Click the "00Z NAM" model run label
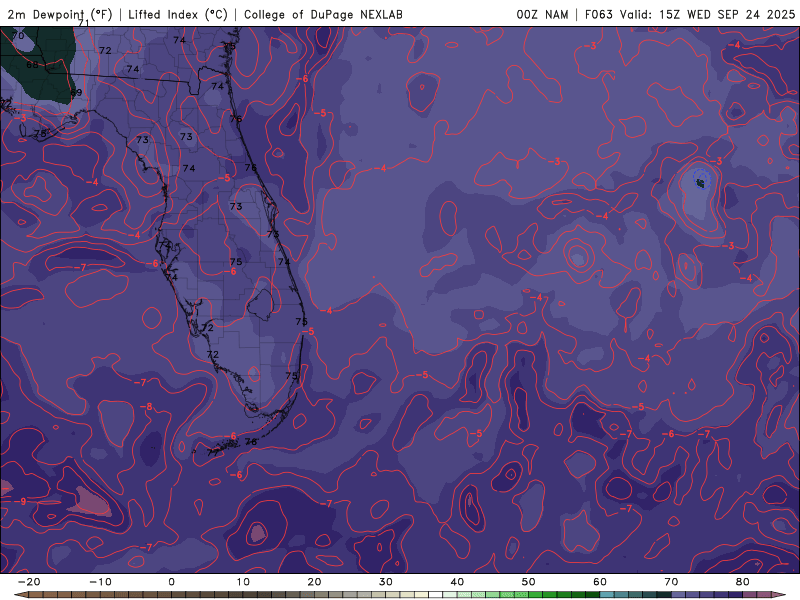 coord(542,15)
